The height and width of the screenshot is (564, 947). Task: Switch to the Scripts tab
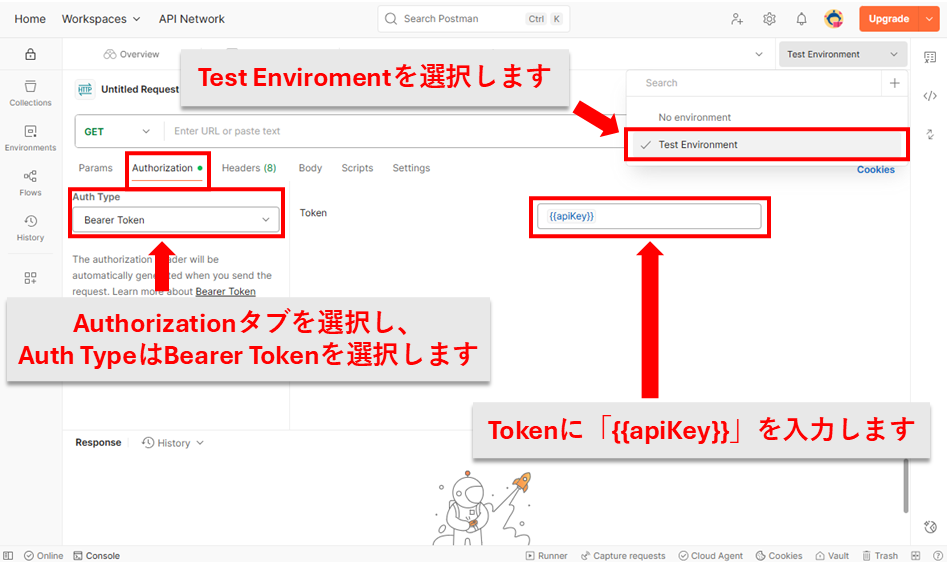358,168
